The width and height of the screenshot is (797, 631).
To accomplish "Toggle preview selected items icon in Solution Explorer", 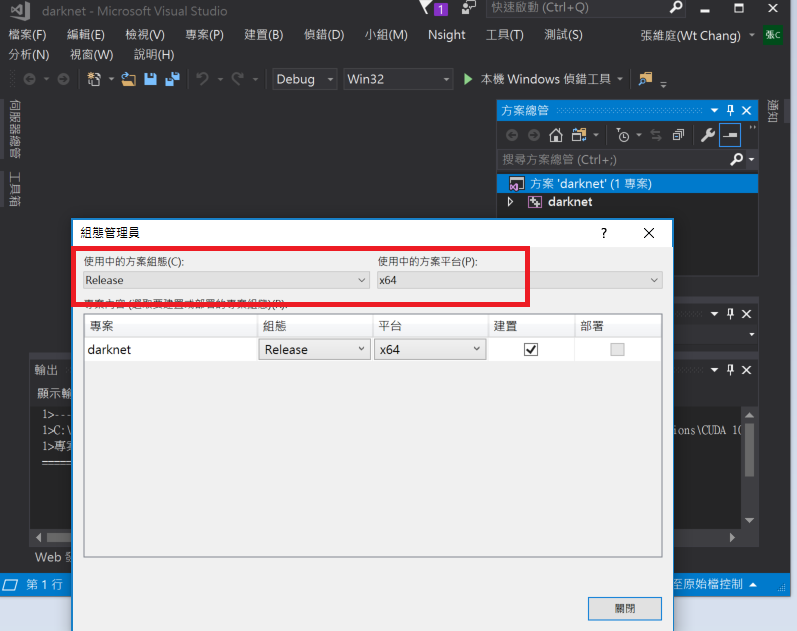I will (x=730, y=135).
